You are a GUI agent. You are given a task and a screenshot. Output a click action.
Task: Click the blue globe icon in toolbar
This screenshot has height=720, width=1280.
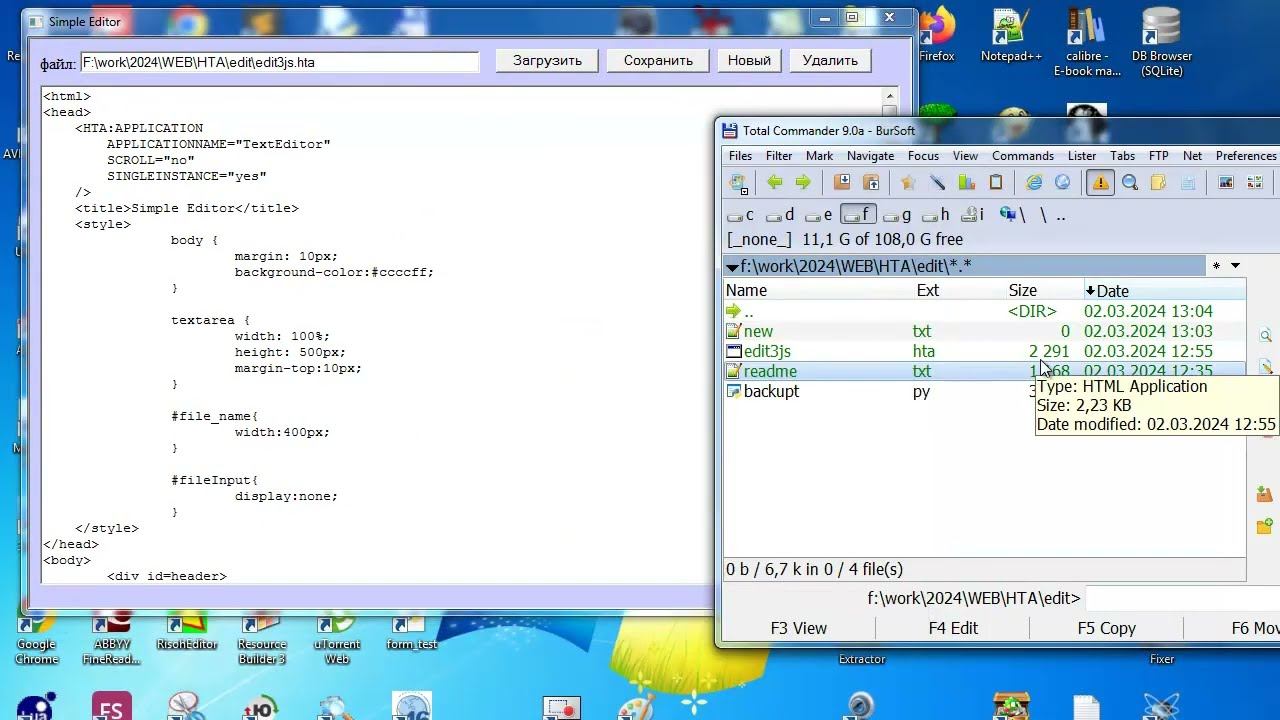point(1062,182)
